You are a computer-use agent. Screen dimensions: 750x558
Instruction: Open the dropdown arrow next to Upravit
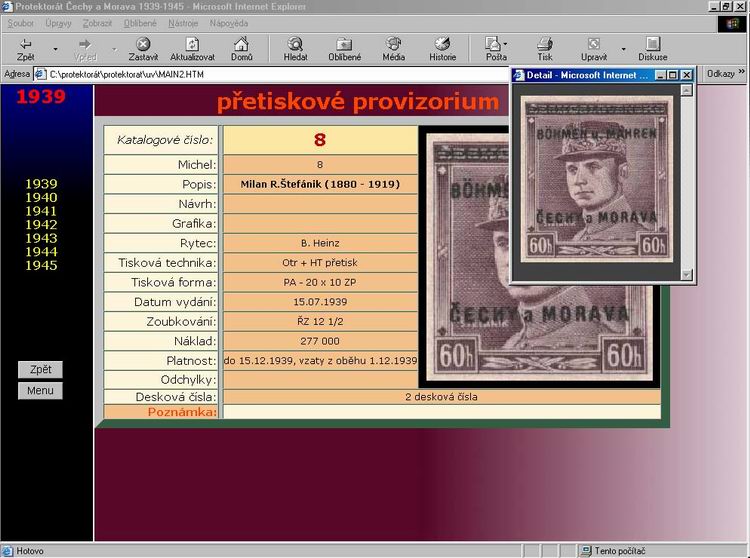[x=623, y=49]
